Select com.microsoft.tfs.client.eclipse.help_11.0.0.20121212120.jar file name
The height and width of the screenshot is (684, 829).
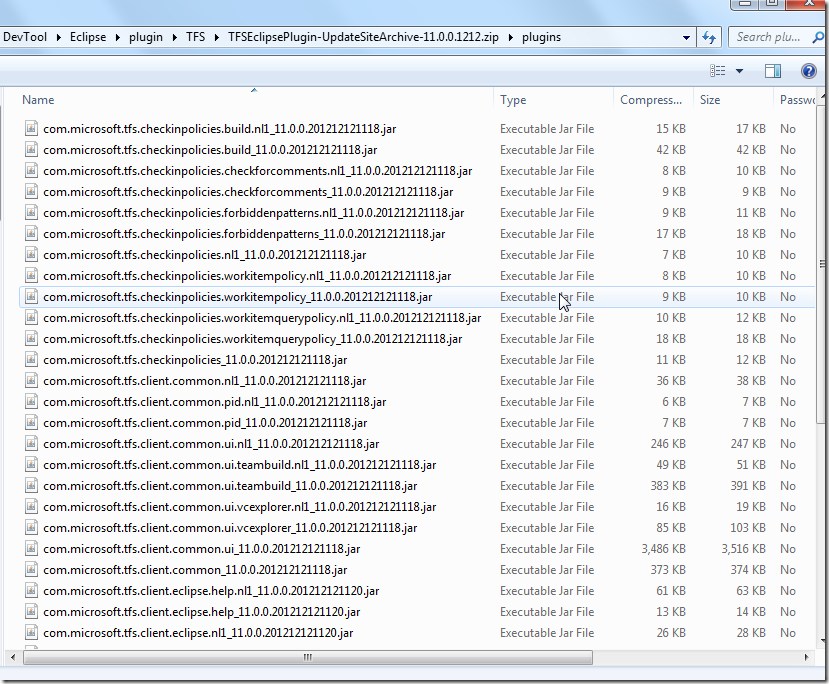[x=201, y=612]
